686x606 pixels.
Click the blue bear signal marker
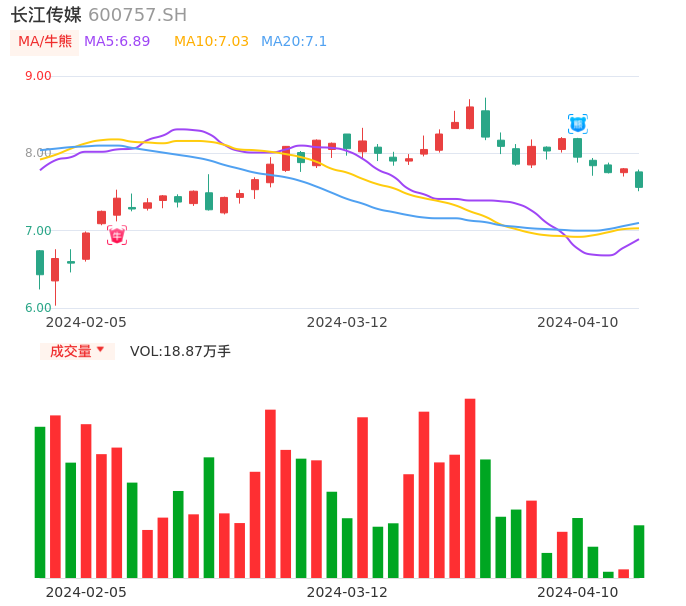[x=578, y=124]
